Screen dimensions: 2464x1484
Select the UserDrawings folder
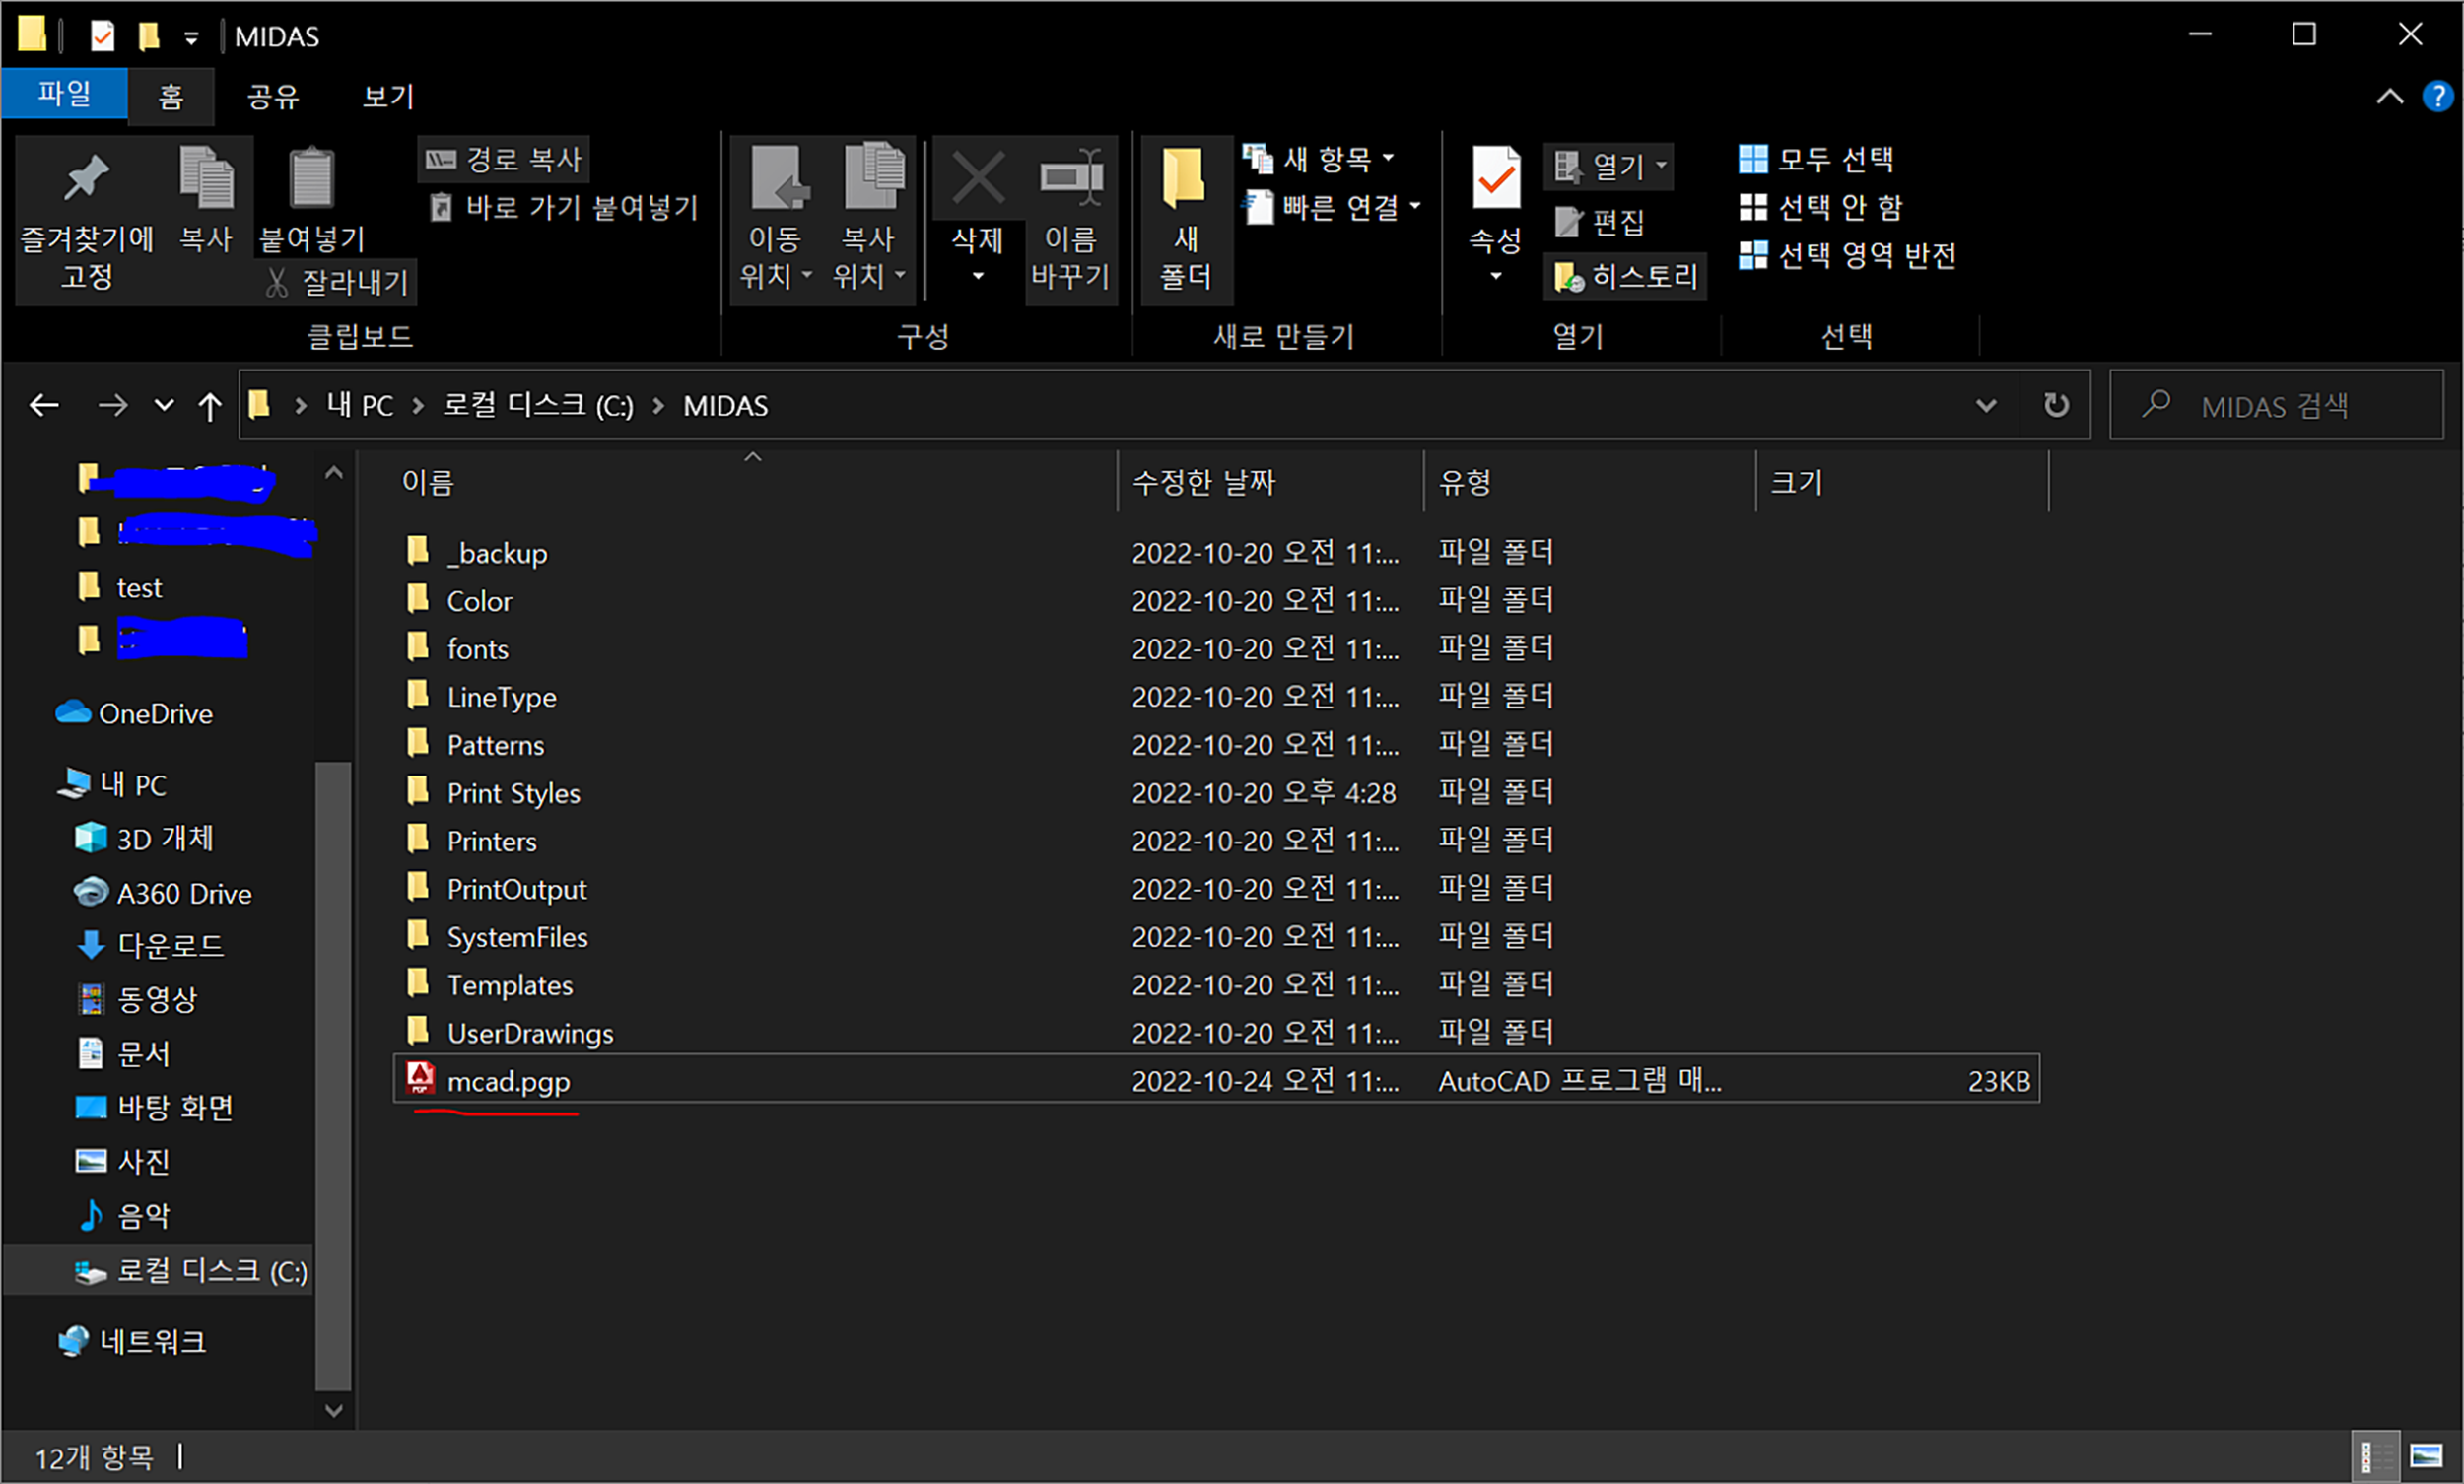pyautogui.click(x=1216, y=1033)
